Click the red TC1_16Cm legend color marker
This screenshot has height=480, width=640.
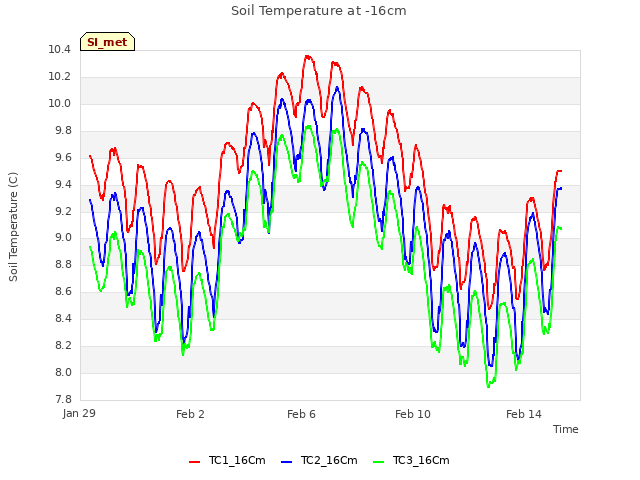point(195,462)
